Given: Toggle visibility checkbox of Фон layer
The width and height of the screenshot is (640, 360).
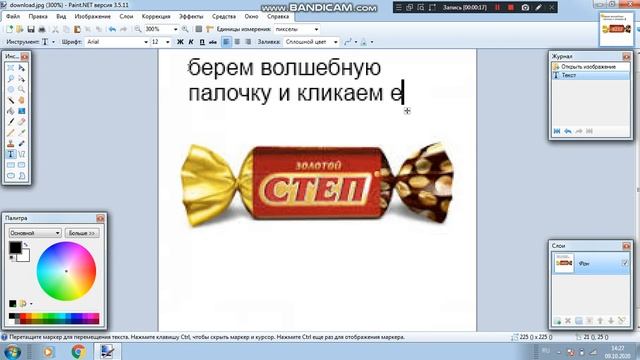Looking at the screenshot, I should pyautogui.click(x=625, y=263).
